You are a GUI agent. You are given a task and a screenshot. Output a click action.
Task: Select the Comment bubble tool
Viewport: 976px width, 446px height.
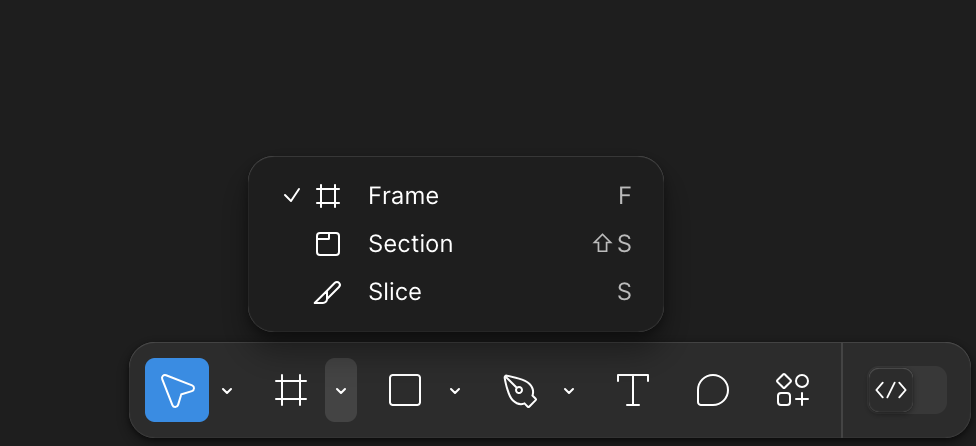(x=712, y=390)
